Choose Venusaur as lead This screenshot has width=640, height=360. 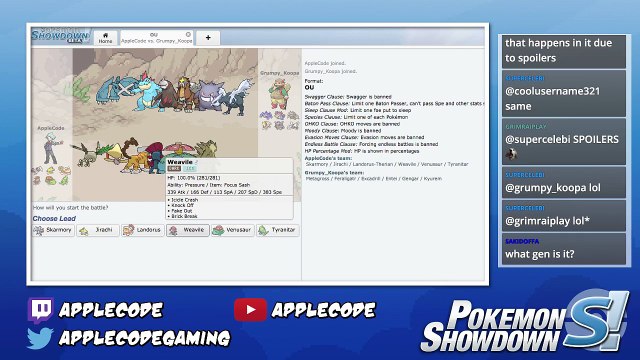pyautogui.click(x=233, y=230)
